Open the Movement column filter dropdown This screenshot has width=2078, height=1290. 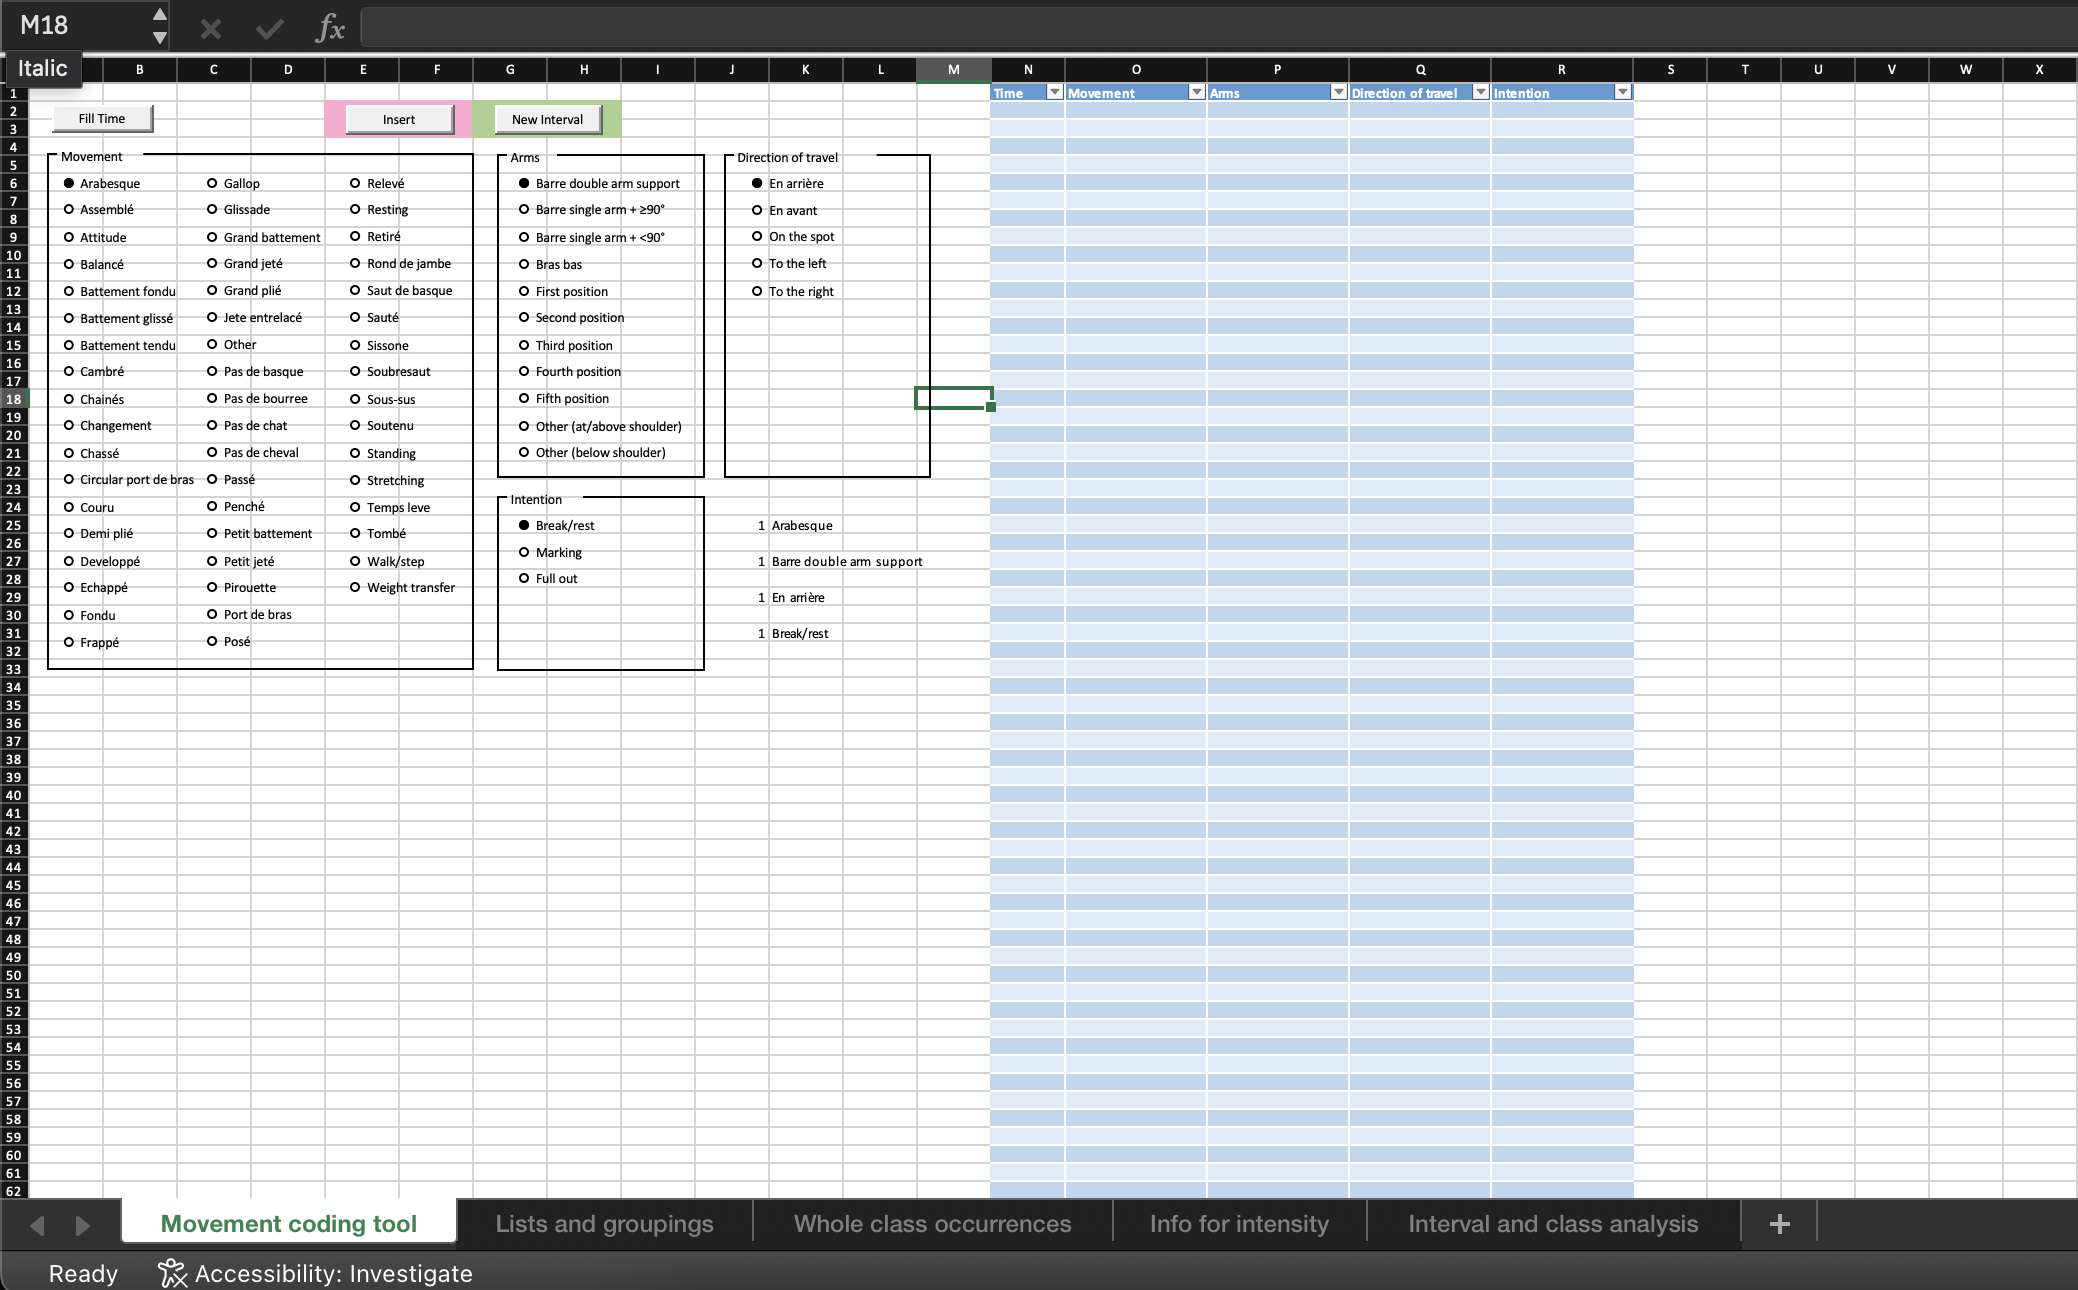pyautogui.click(x=1195, y=92)
